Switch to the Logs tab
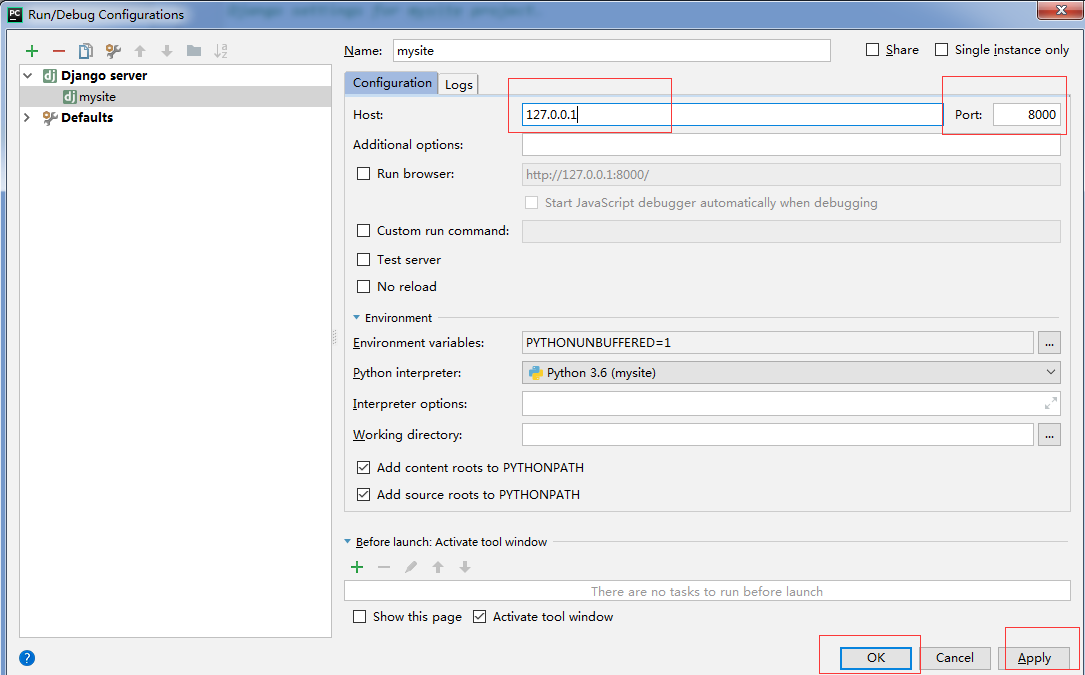 459,84
